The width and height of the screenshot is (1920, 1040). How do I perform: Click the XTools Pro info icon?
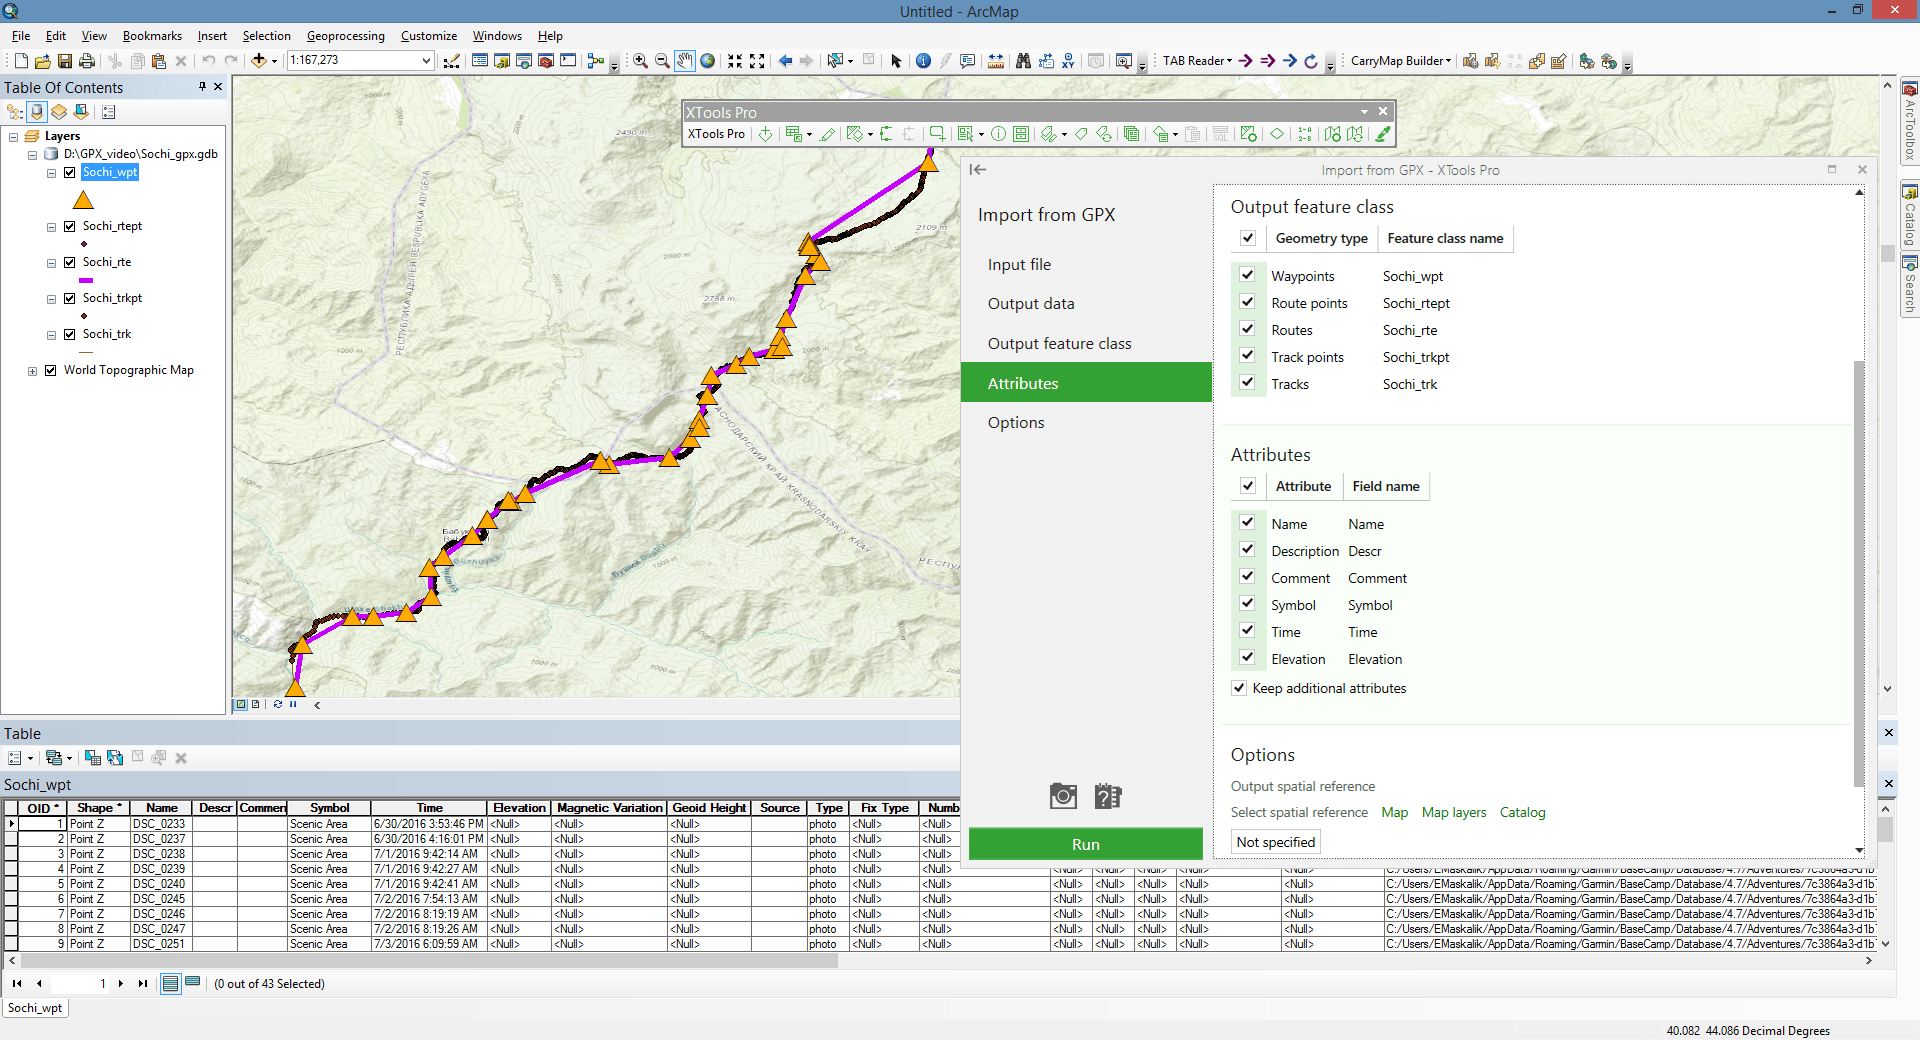pyautogui.click(x=998, y=134)
